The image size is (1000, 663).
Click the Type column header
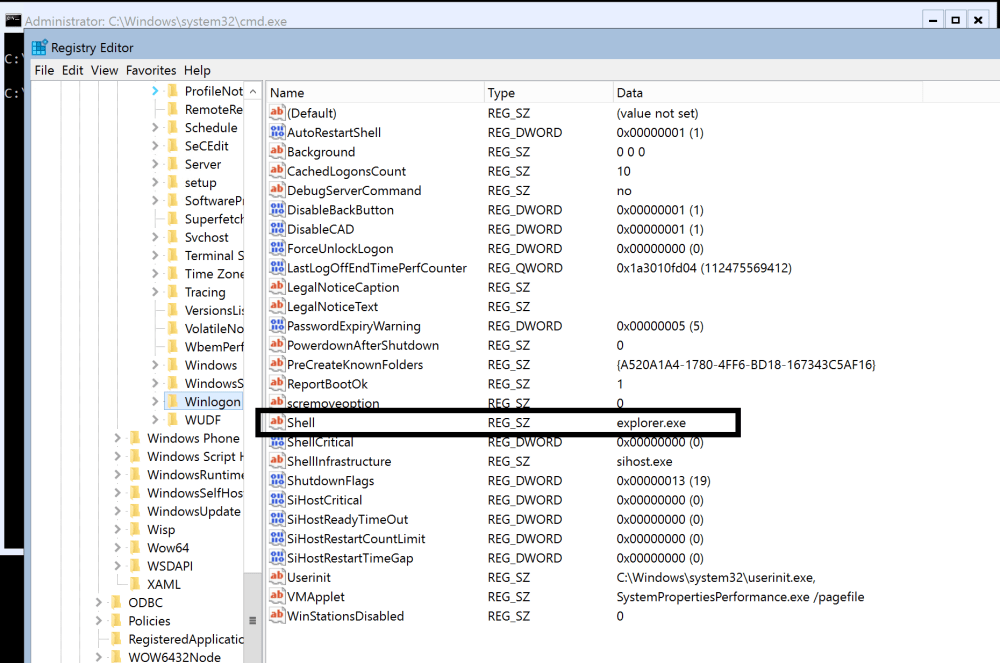(500, 92)
